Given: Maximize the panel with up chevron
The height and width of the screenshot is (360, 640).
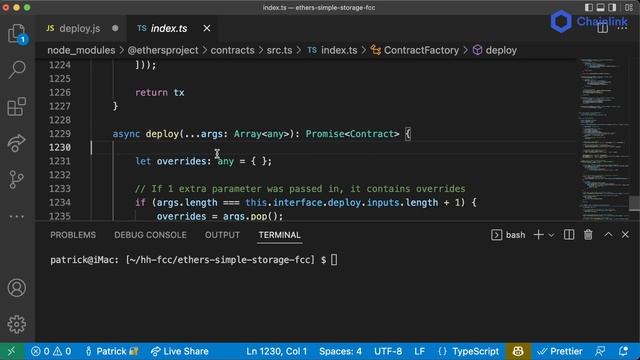Looking at the screenshot, I should tap(608, 235).
